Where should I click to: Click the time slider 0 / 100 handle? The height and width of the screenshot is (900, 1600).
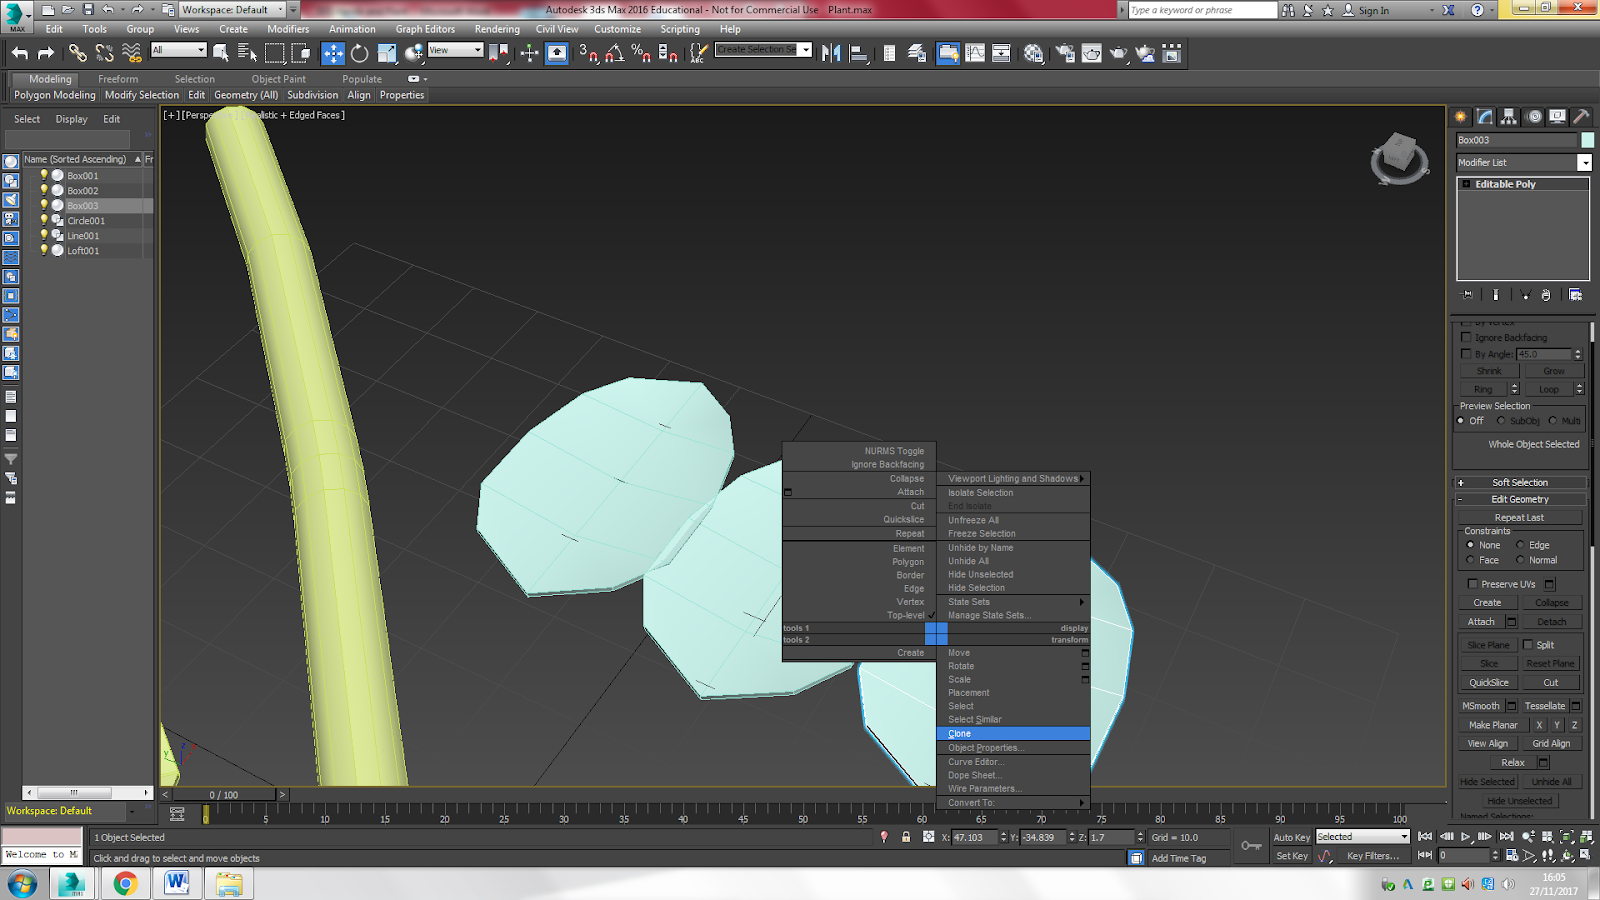point(223,795)
